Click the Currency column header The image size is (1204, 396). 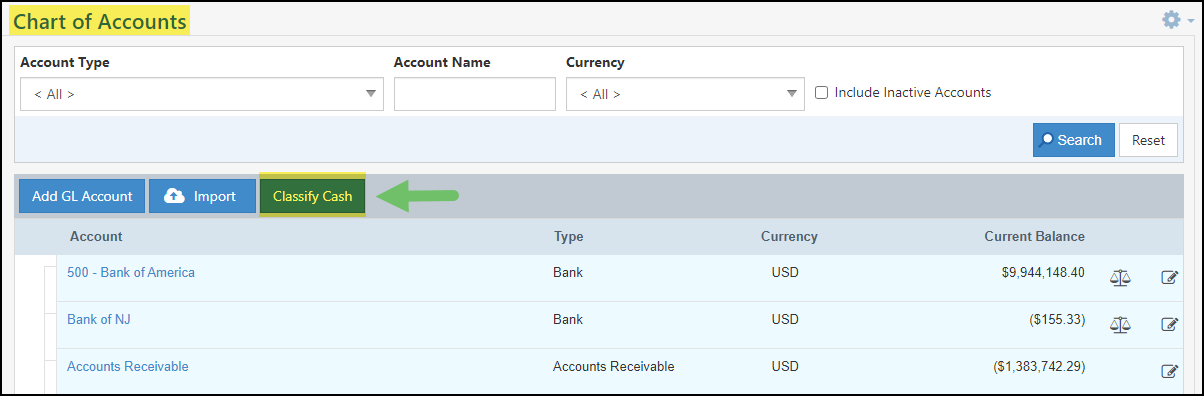(x=789, y=237)
